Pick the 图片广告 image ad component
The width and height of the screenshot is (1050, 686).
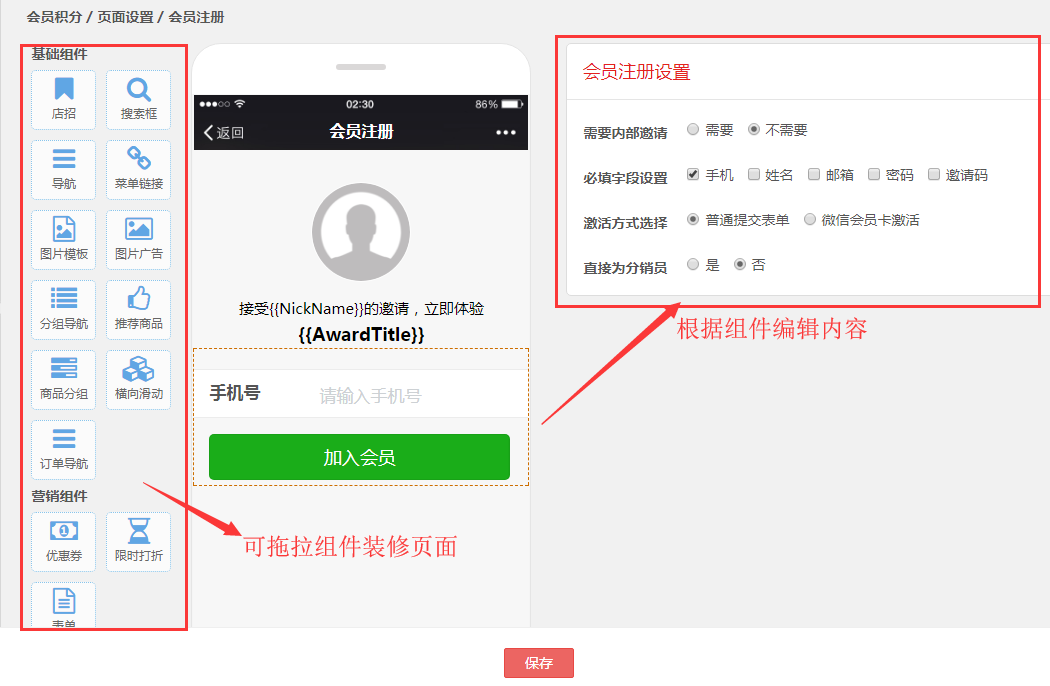(x=139, y=239)
